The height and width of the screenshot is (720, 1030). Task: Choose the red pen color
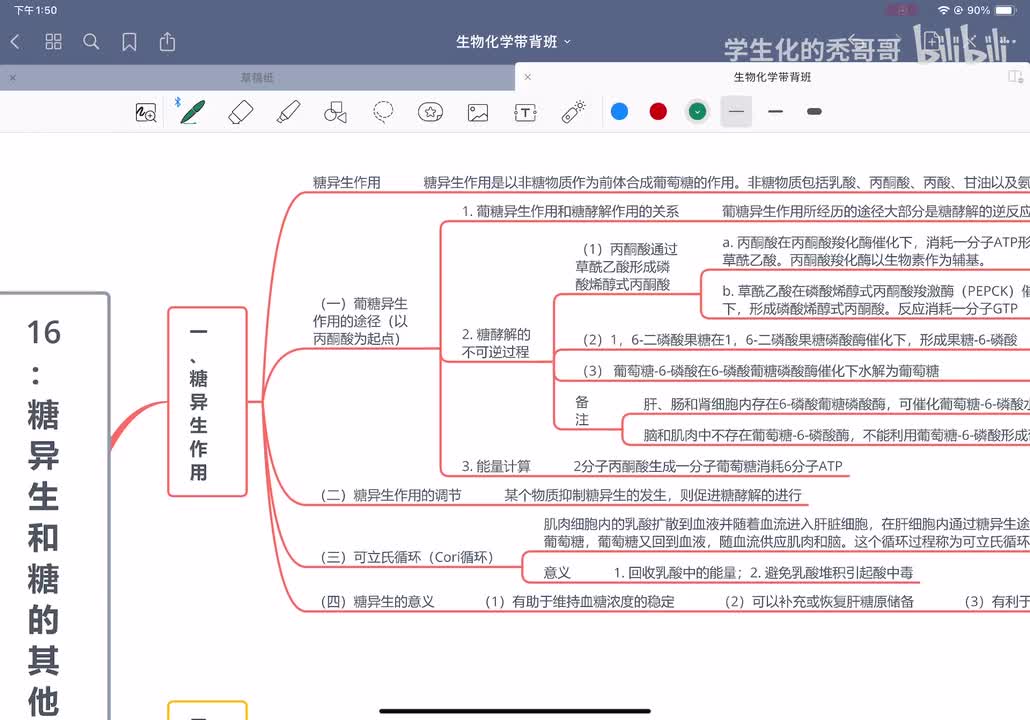coord(658,112)
